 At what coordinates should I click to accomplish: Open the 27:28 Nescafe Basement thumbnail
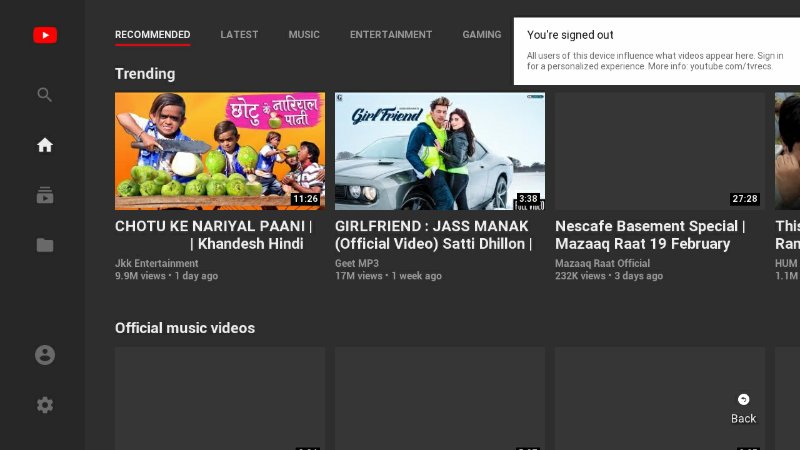pyautogui.click(x=660, y=151)
